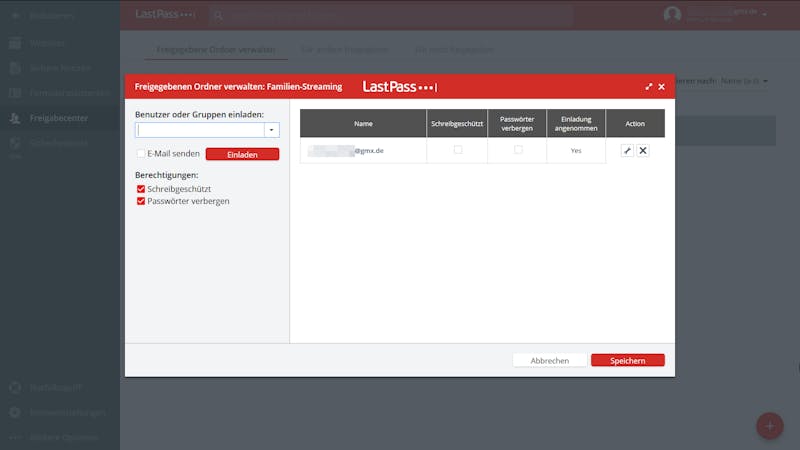The width and height of the screenshot is (800, 450).
Task: Click the Berechtigungen label
Action: [x=167, y=175]
